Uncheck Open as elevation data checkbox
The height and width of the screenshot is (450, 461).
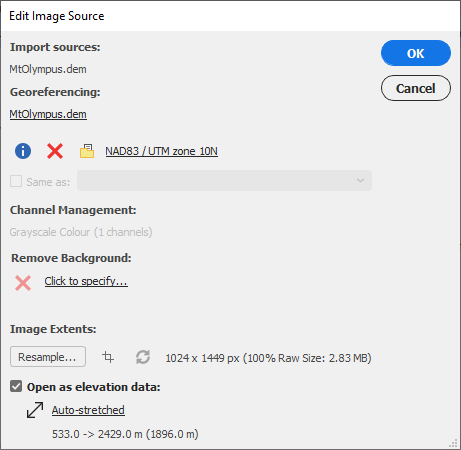pos(16,386)
